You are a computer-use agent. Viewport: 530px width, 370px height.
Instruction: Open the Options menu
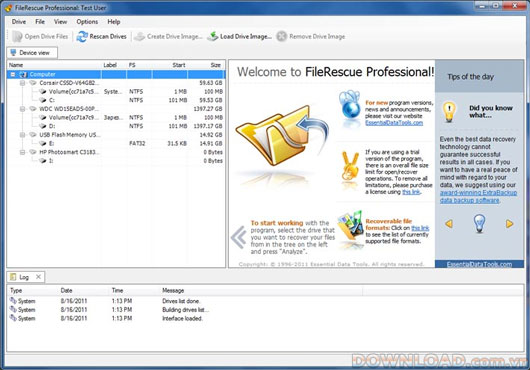click(x=87, y=22)
